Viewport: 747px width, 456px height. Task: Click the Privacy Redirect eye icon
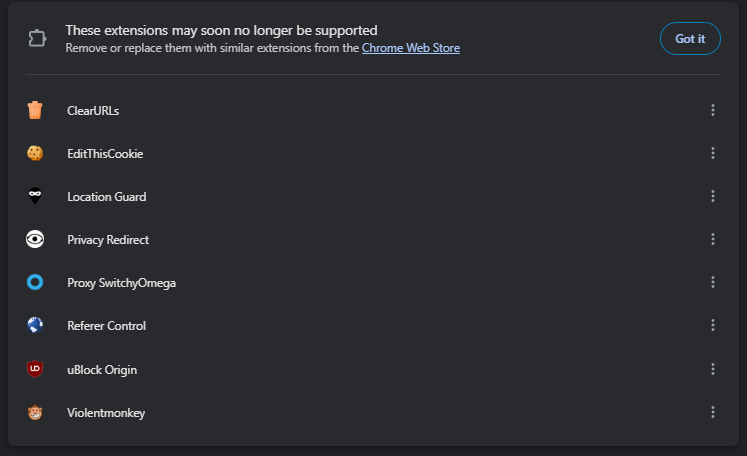pyautogui.click(x=35, y=240)
